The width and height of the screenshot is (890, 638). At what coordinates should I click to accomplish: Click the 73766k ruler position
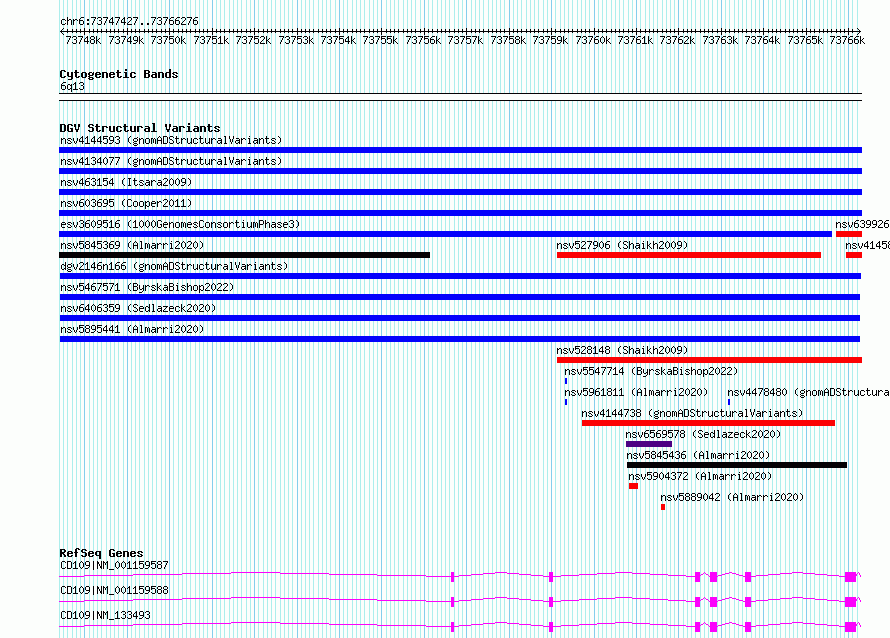click(847, 40)
